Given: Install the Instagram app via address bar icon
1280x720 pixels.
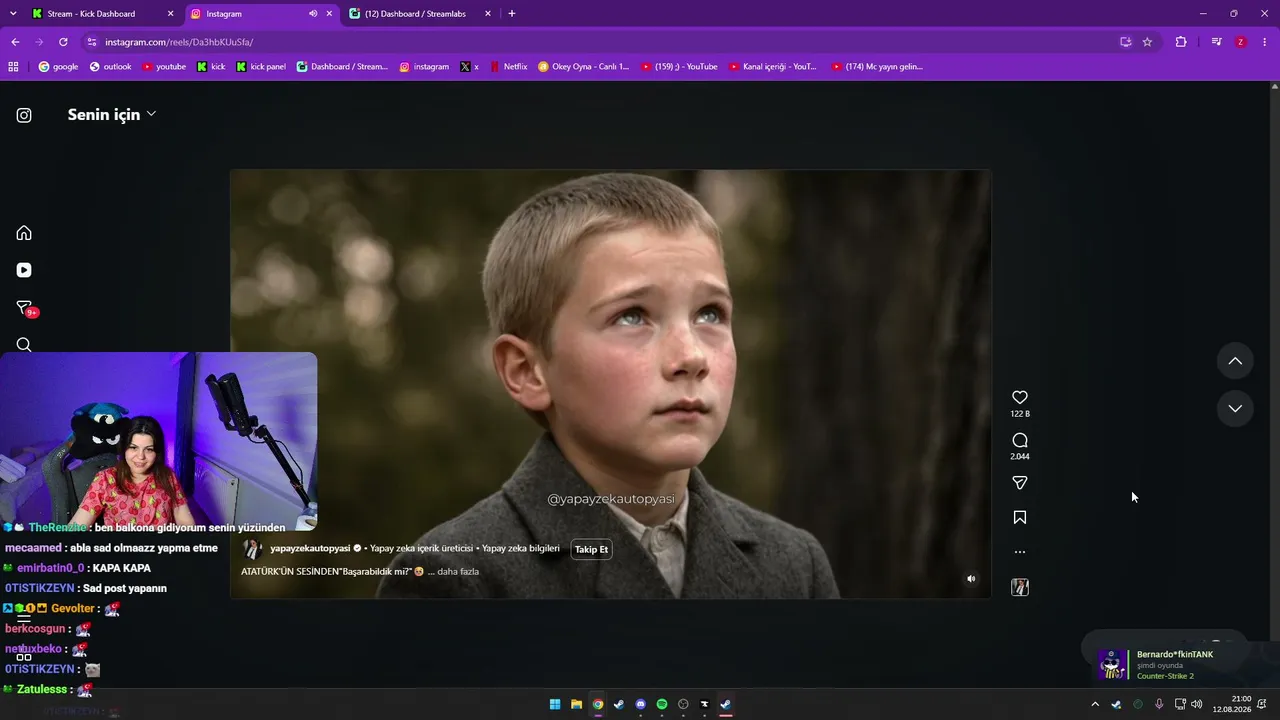Looking at the screenshot, I should tap(1125, 42).
